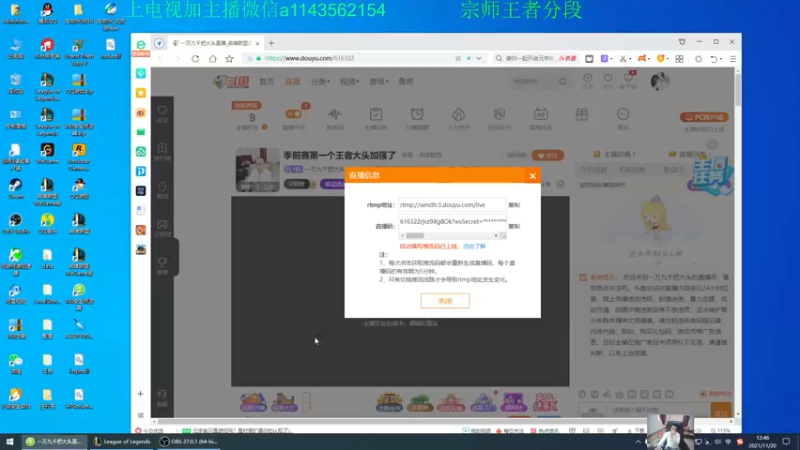The height and width of the screenshot is (450, 800).
Task: Open the 开播提醒 alarm clock icon
Action: pyautogui.click(x=417, y=115)
